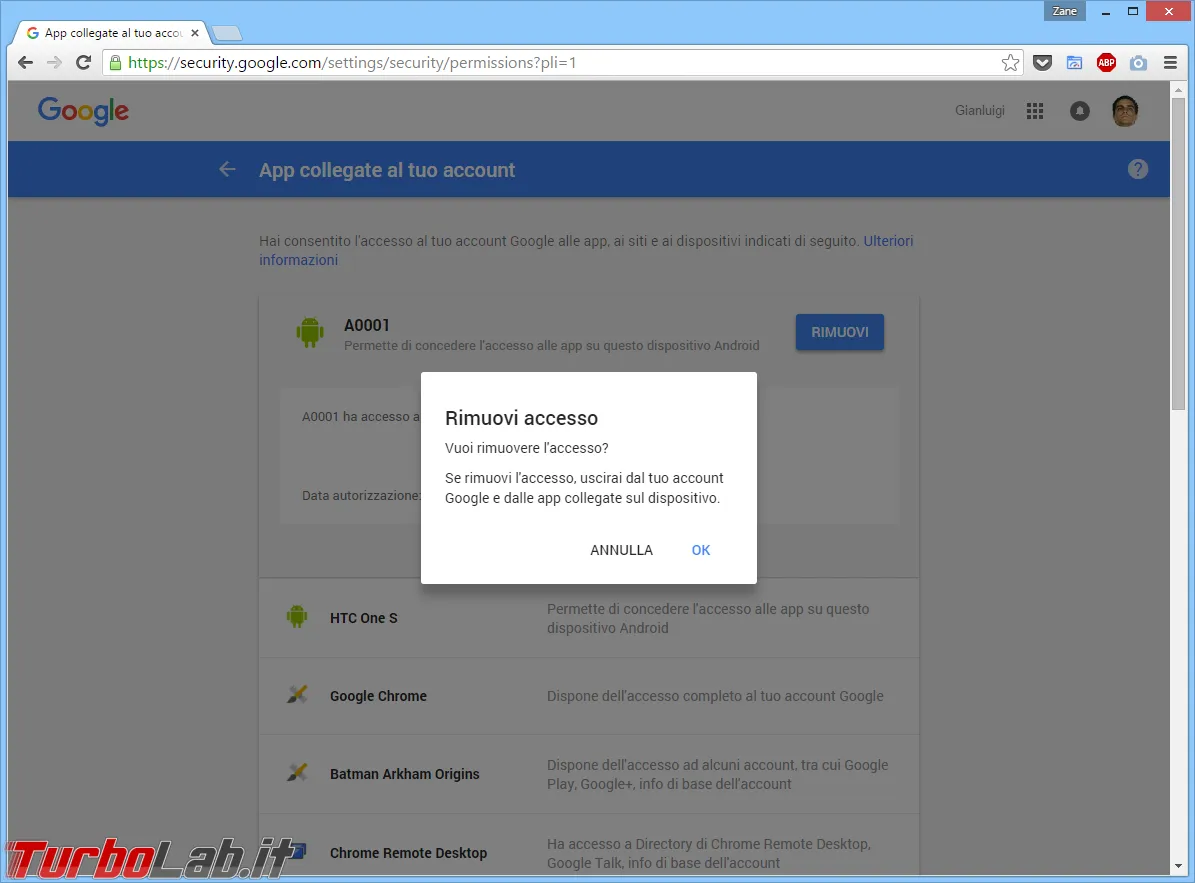
Task: Open Google notifications bell
Action: coord(1079,111)
